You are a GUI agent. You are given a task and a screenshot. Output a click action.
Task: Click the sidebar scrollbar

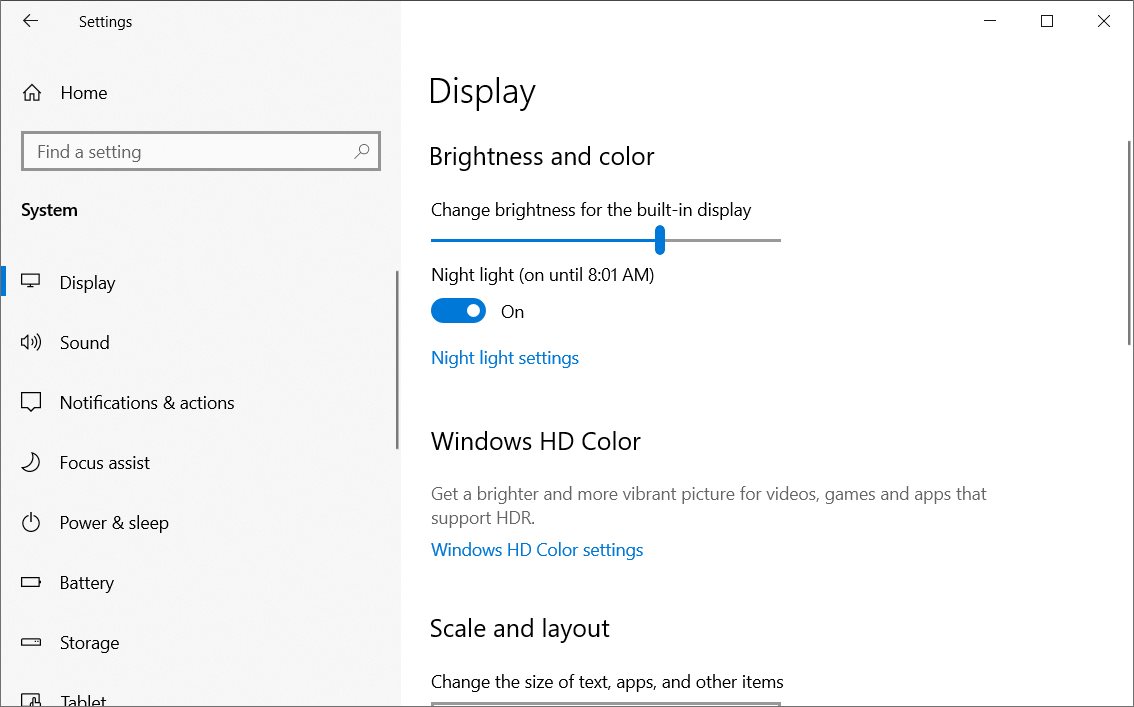pyautogui.click(x=397, y=359)
